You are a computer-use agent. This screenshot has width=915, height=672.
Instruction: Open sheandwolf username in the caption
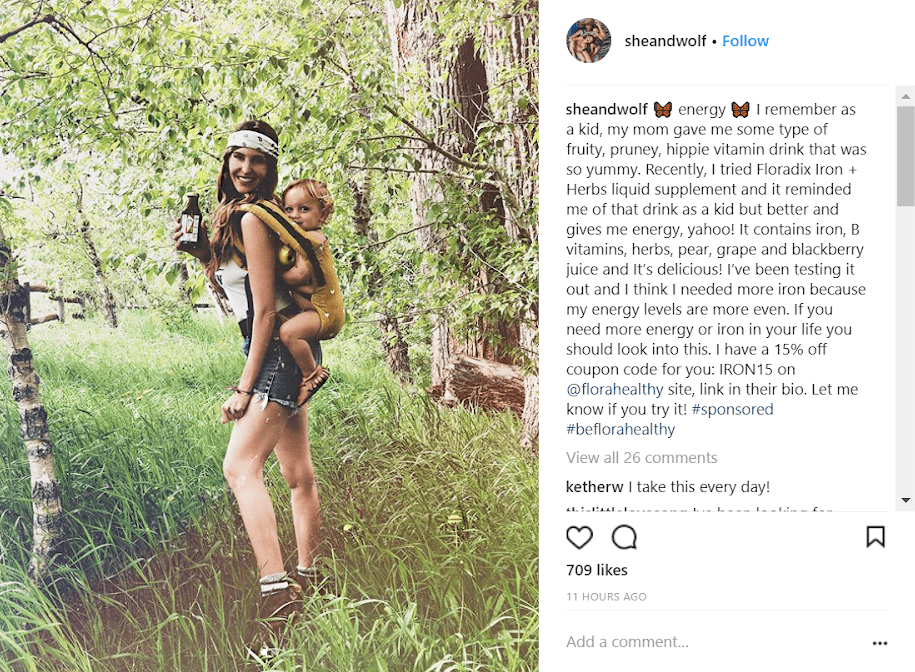tap(606, 109)
